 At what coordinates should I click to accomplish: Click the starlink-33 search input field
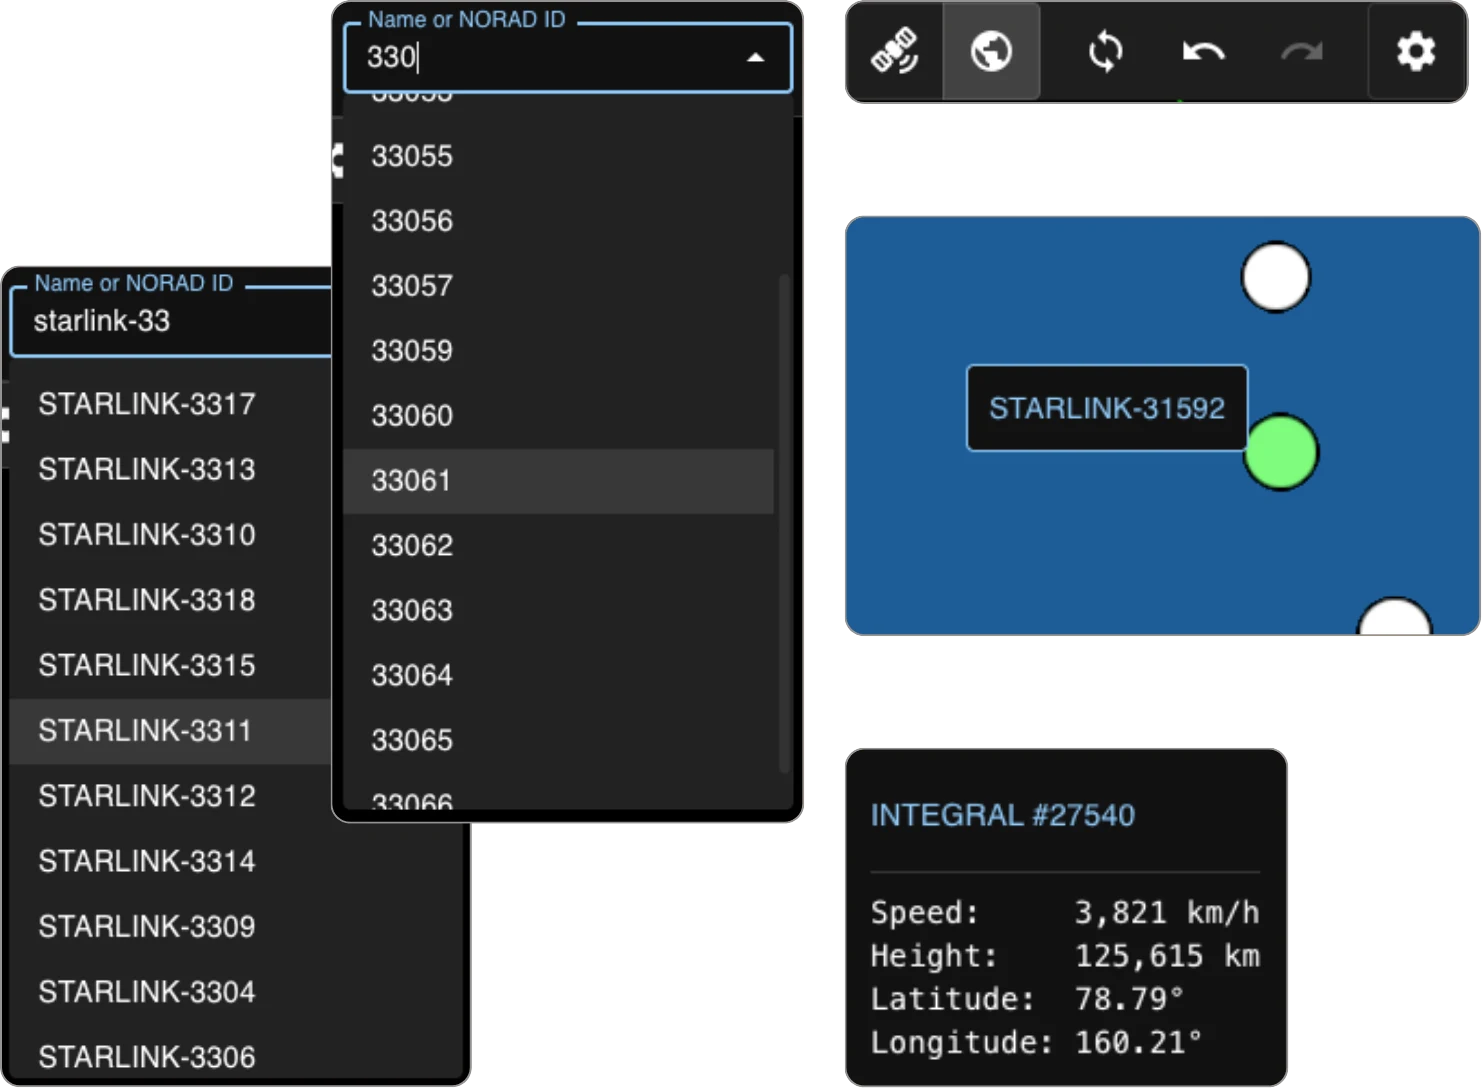[170, 322]
